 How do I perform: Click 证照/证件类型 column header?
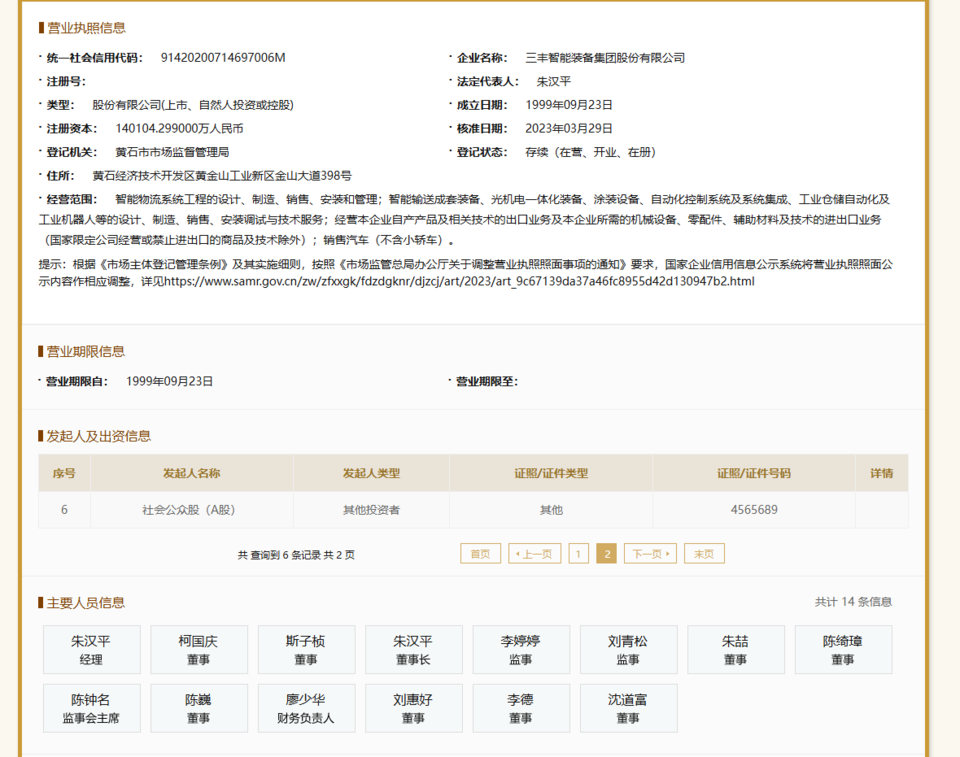(x=551, y=473)
